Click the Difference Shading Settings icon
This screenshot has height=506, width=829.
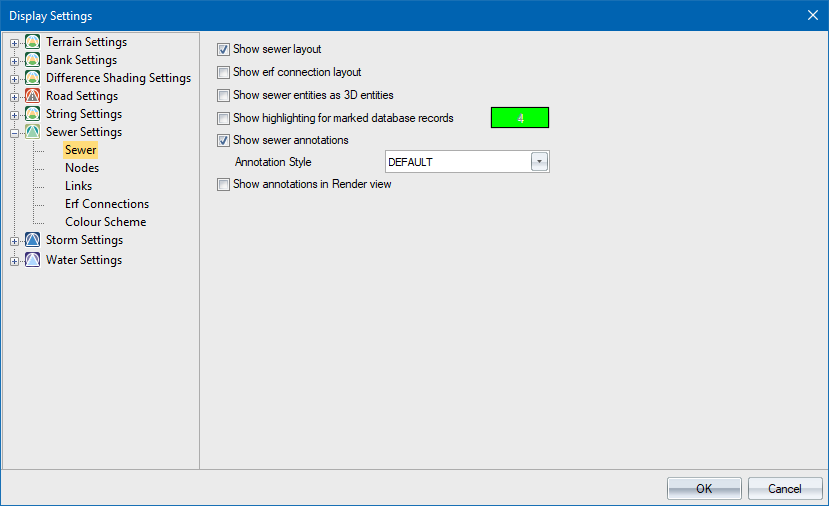click(32, 78)
